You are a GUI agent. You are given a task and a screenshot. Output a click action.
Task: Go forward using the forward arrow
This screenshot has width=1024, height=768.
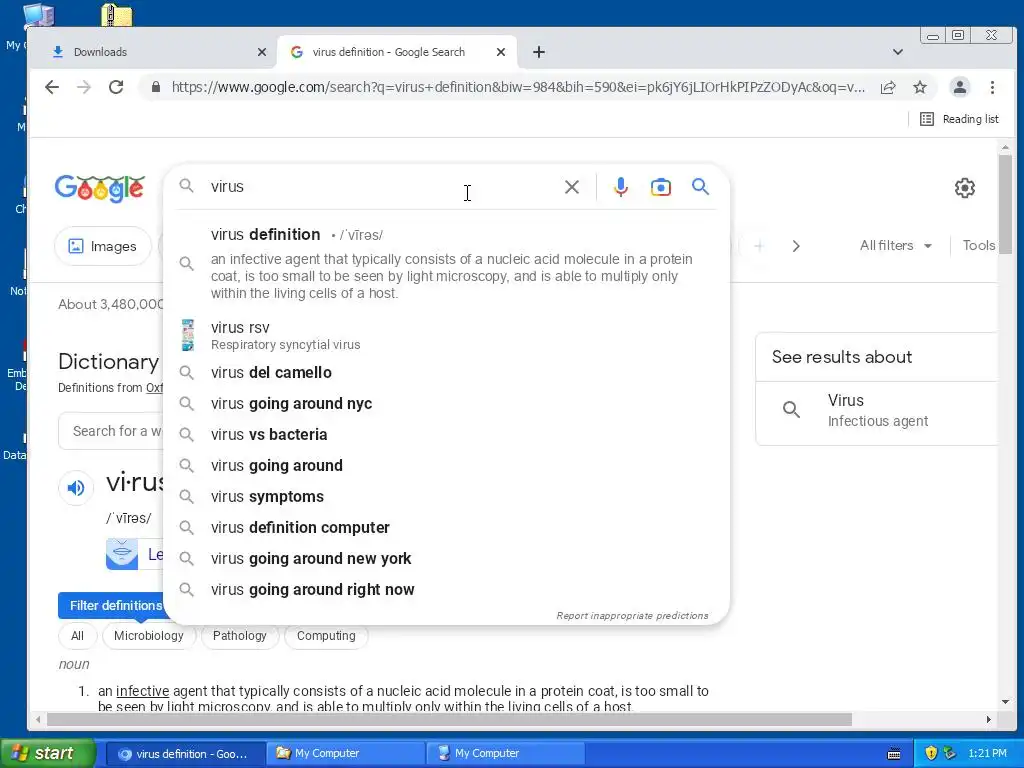(x=84, y=87)
